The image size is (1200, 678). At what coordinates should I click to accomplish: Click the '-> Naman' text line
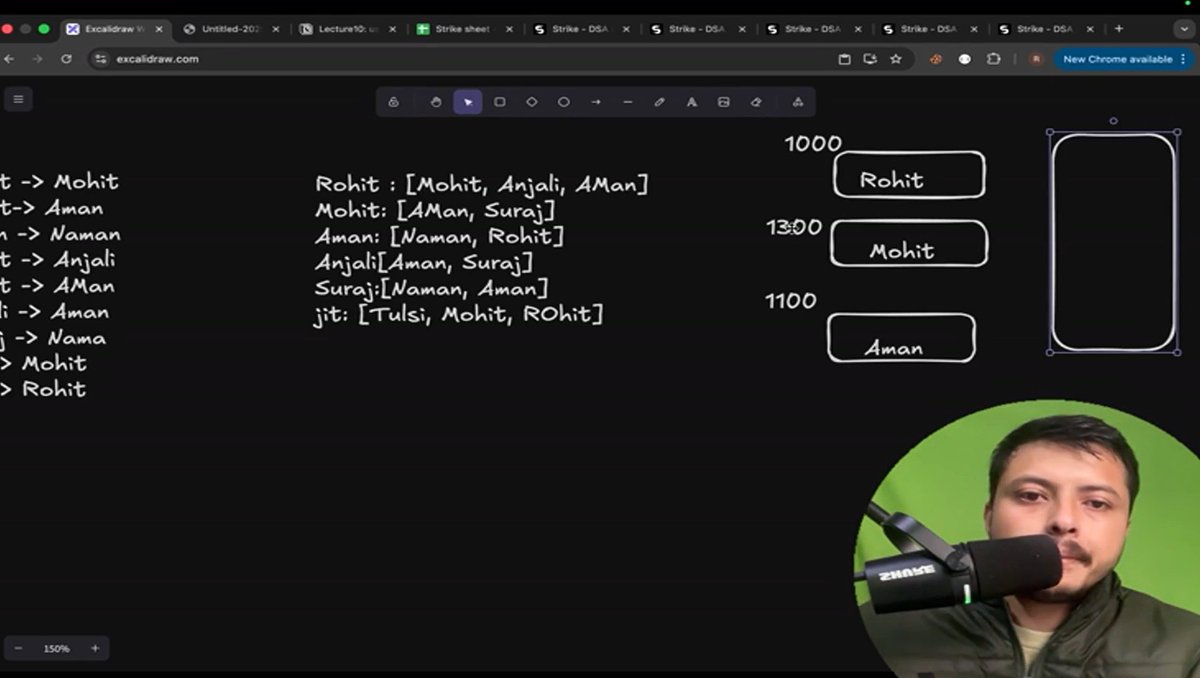(x=60, y=235)
